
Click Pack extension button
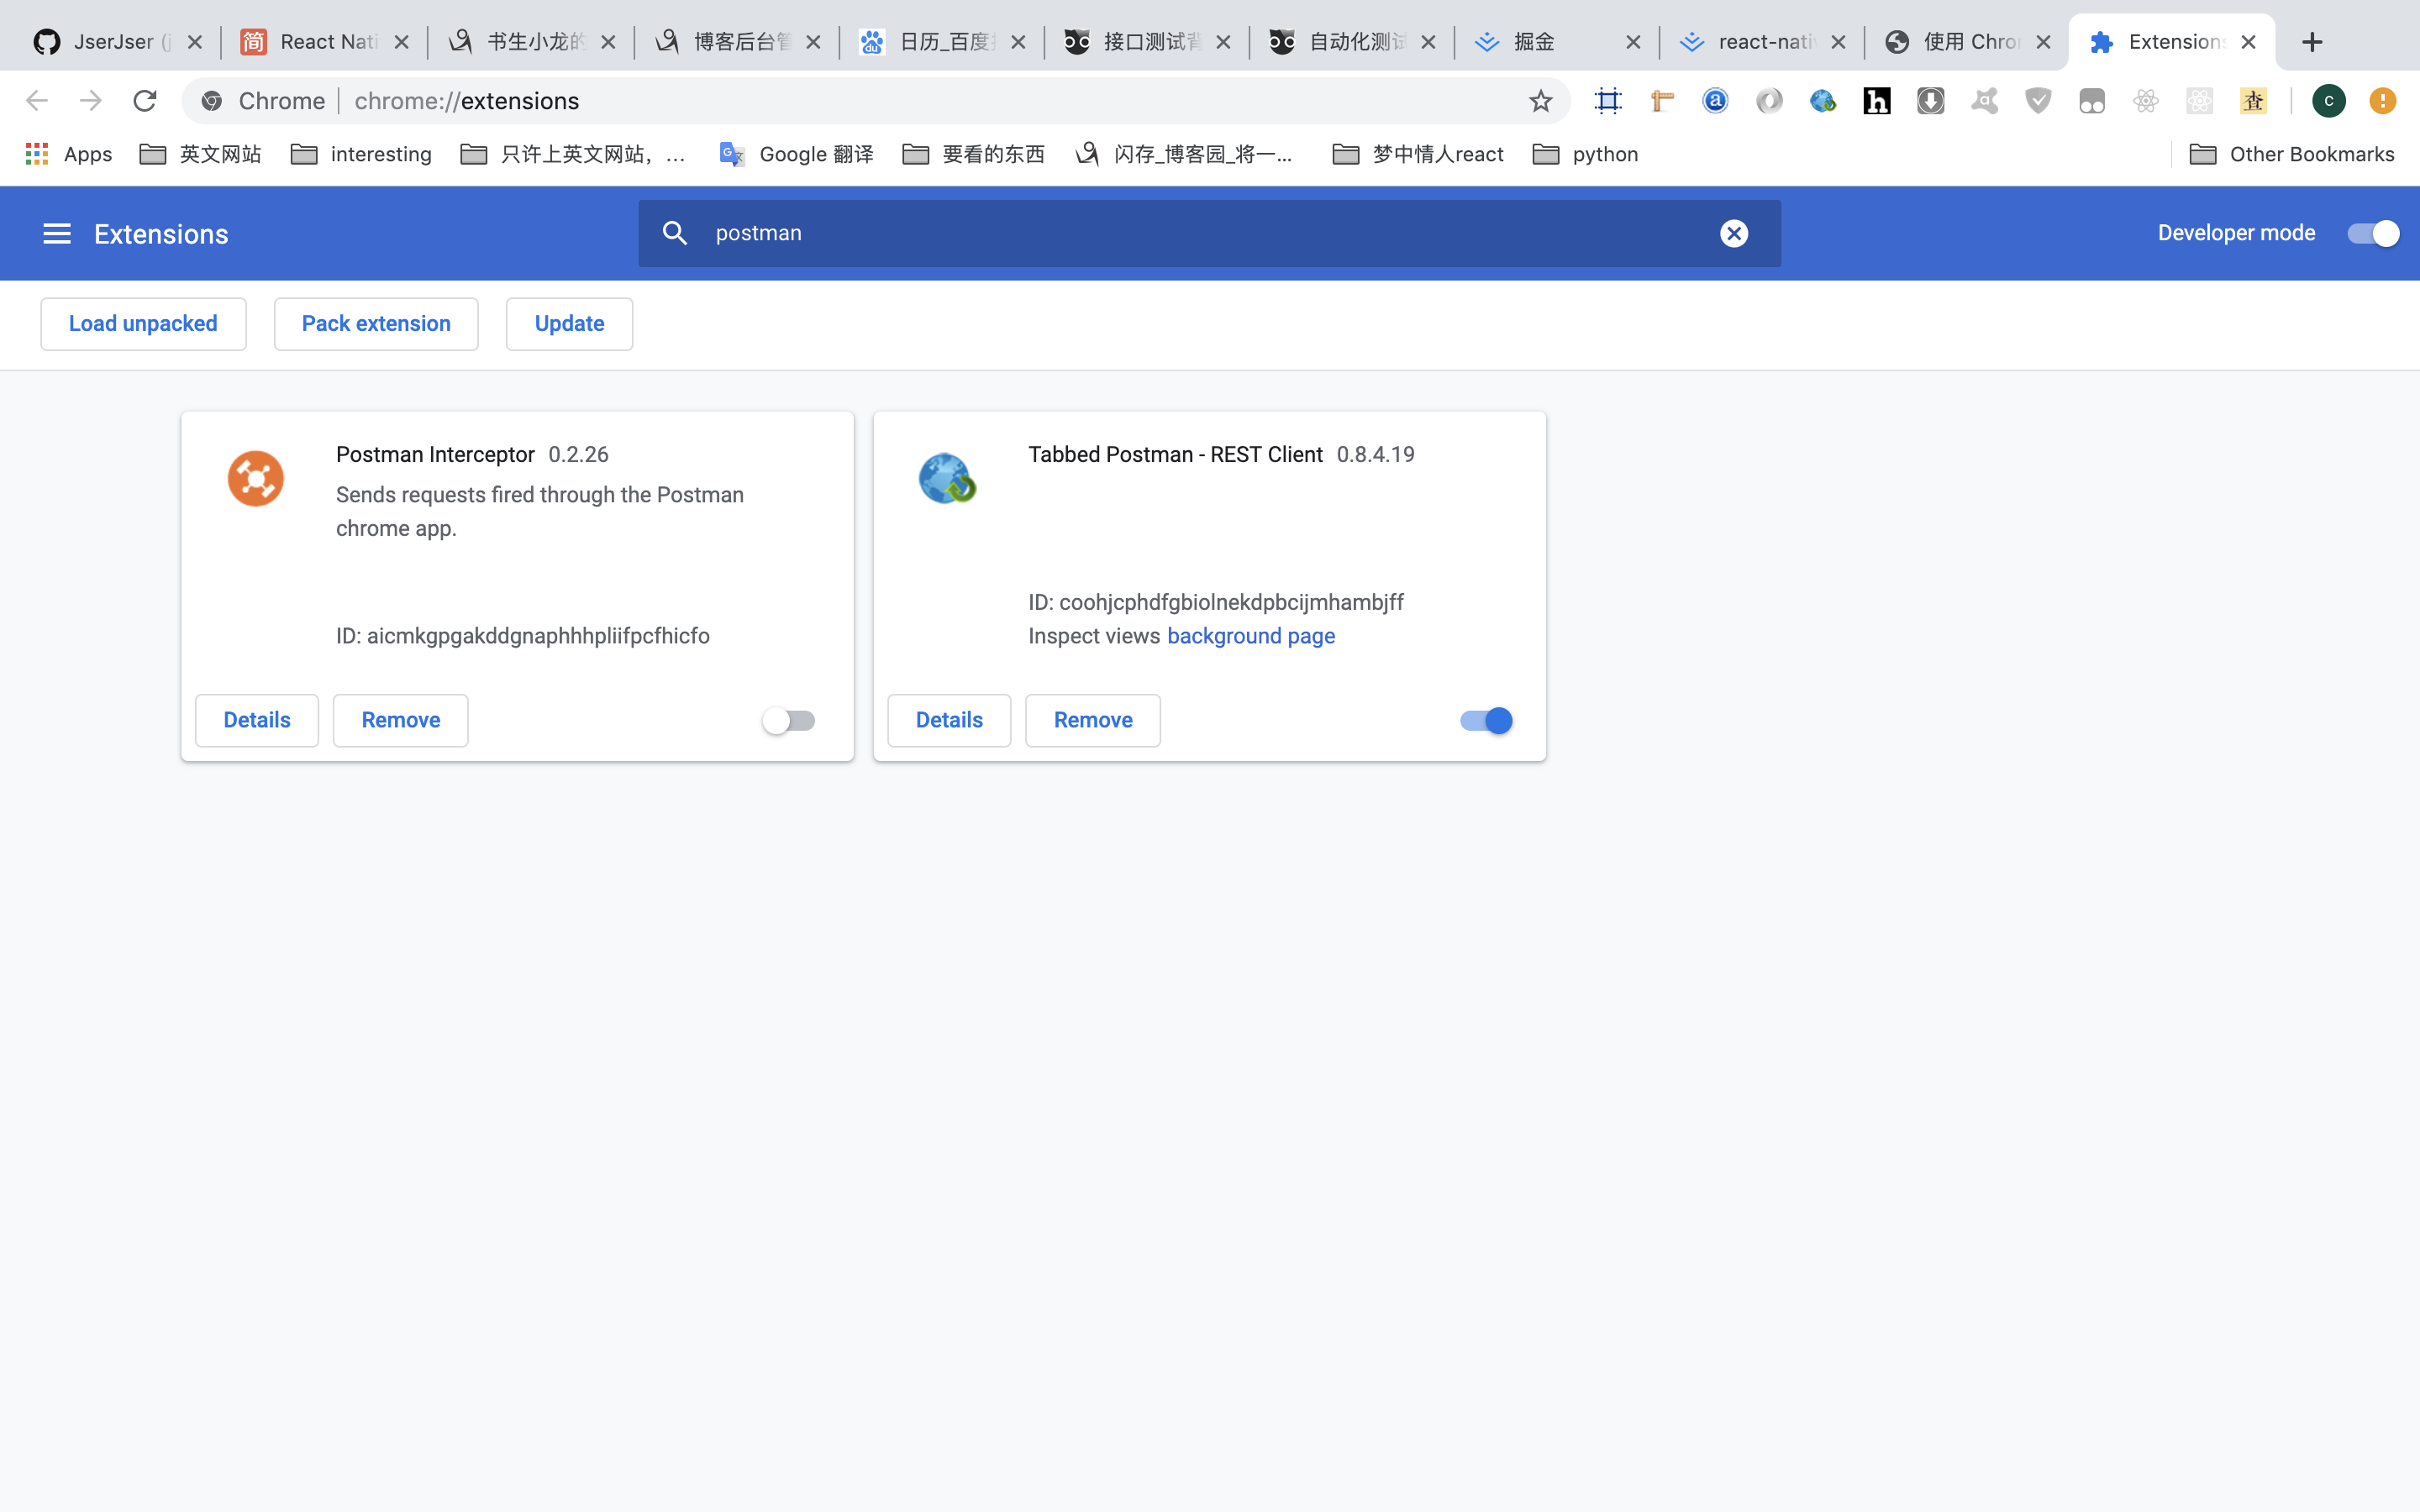[x=376, y=324]
